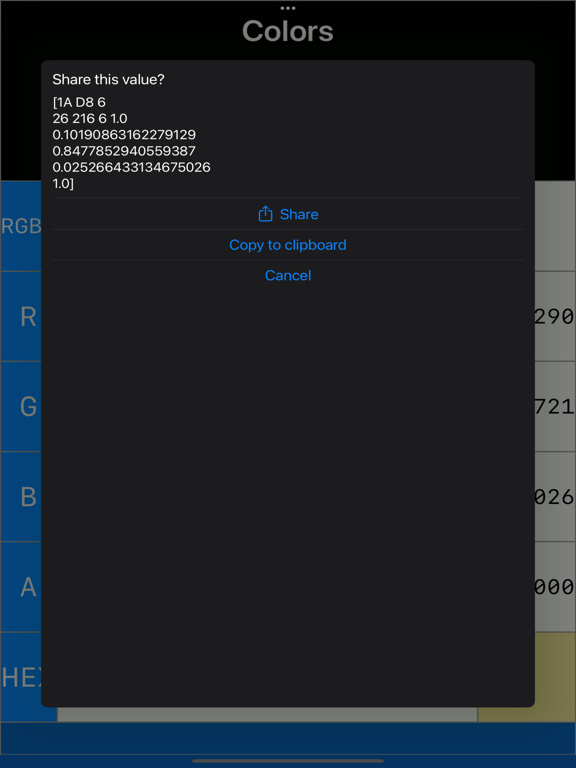Viewport: 576px width, 768px height.
Task: Tap the B channel label
Action: (28, 497)
